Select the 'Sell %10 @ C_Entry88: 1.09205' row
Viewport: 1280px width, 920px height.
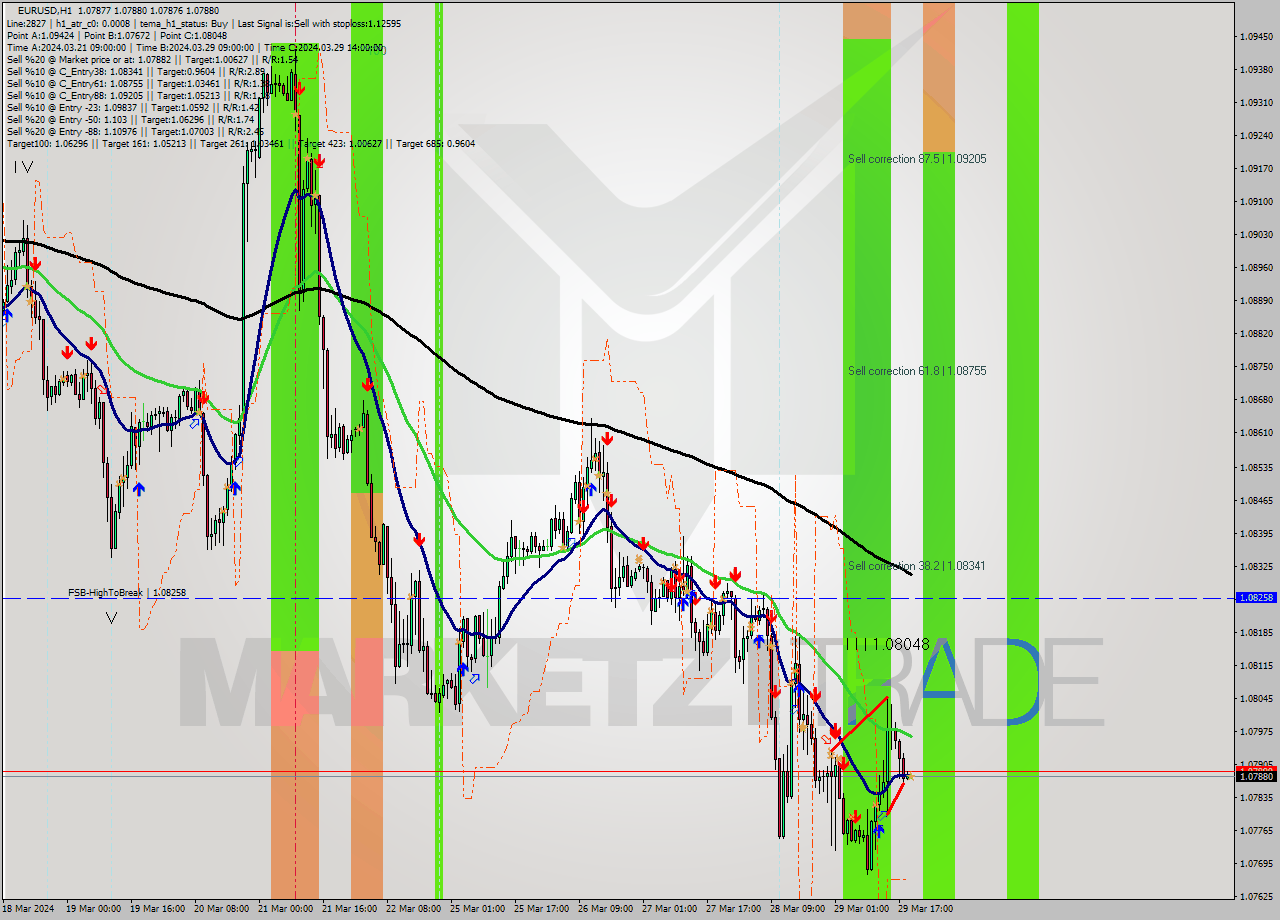pos(136,95)
